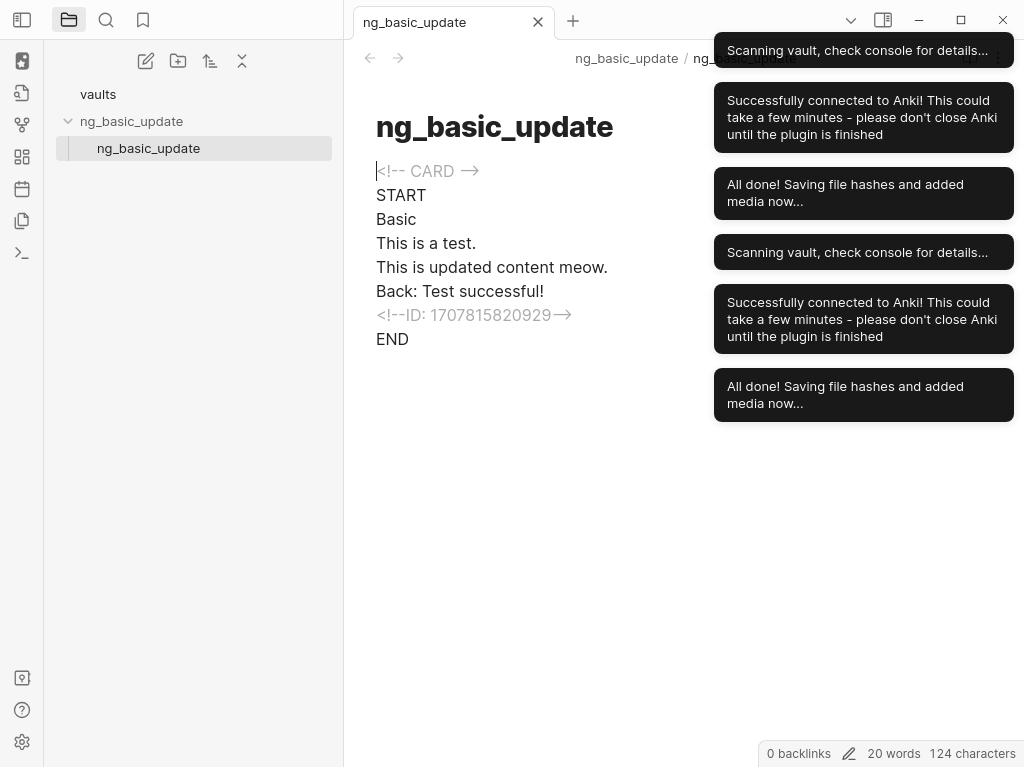Toggle the left sidebar
This screenshot has width=1024, height=767.
22,20
